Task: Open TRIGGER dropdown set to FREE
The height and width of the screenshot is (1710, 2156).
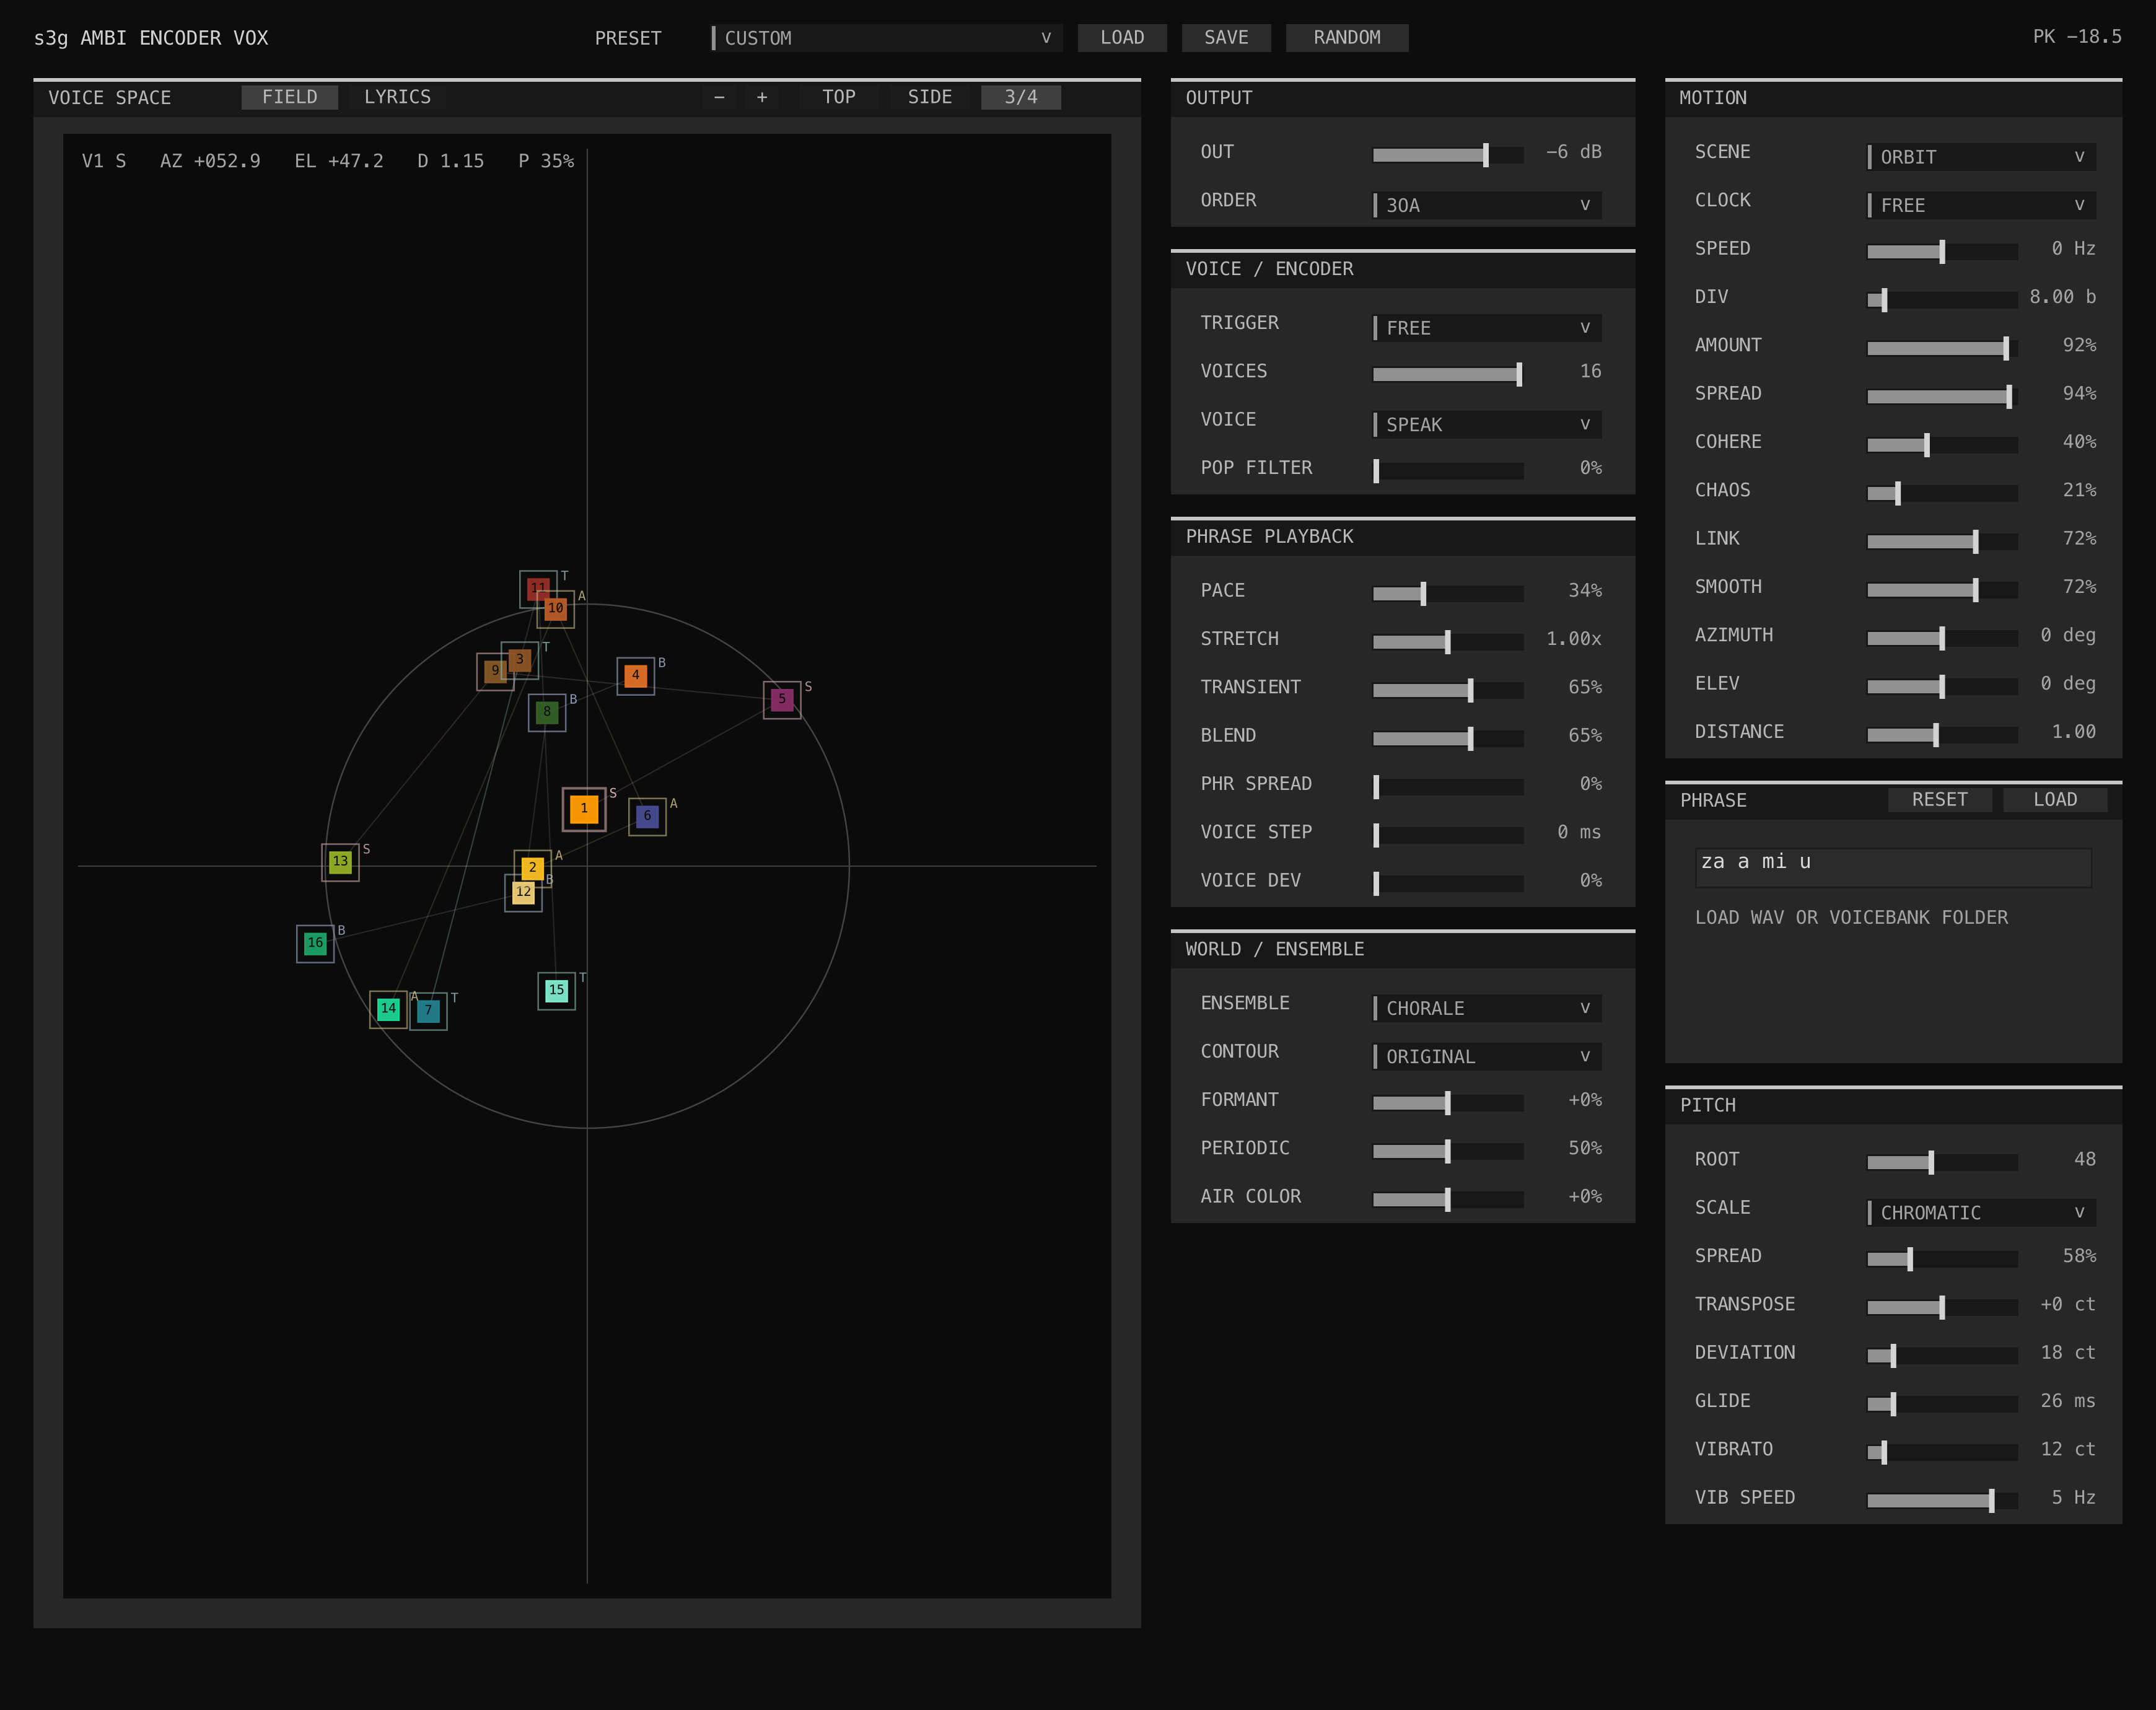Action: 1487,328
